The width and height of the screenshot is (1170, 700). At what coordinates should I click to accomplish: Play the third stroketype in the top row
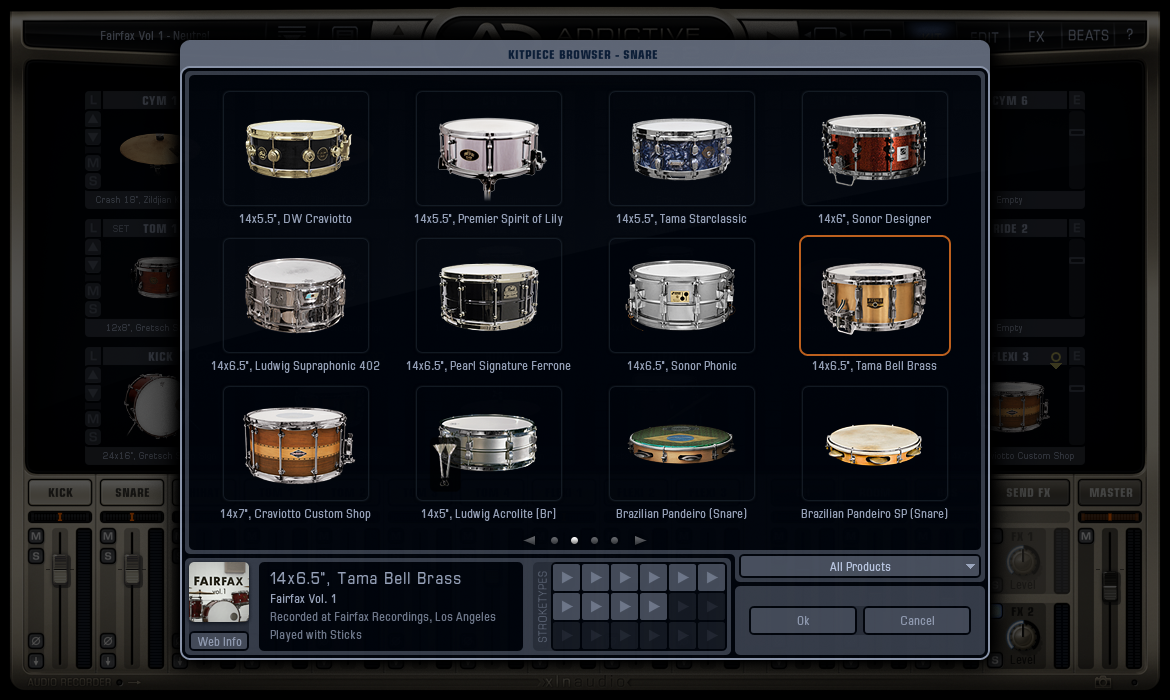point(625,578)
